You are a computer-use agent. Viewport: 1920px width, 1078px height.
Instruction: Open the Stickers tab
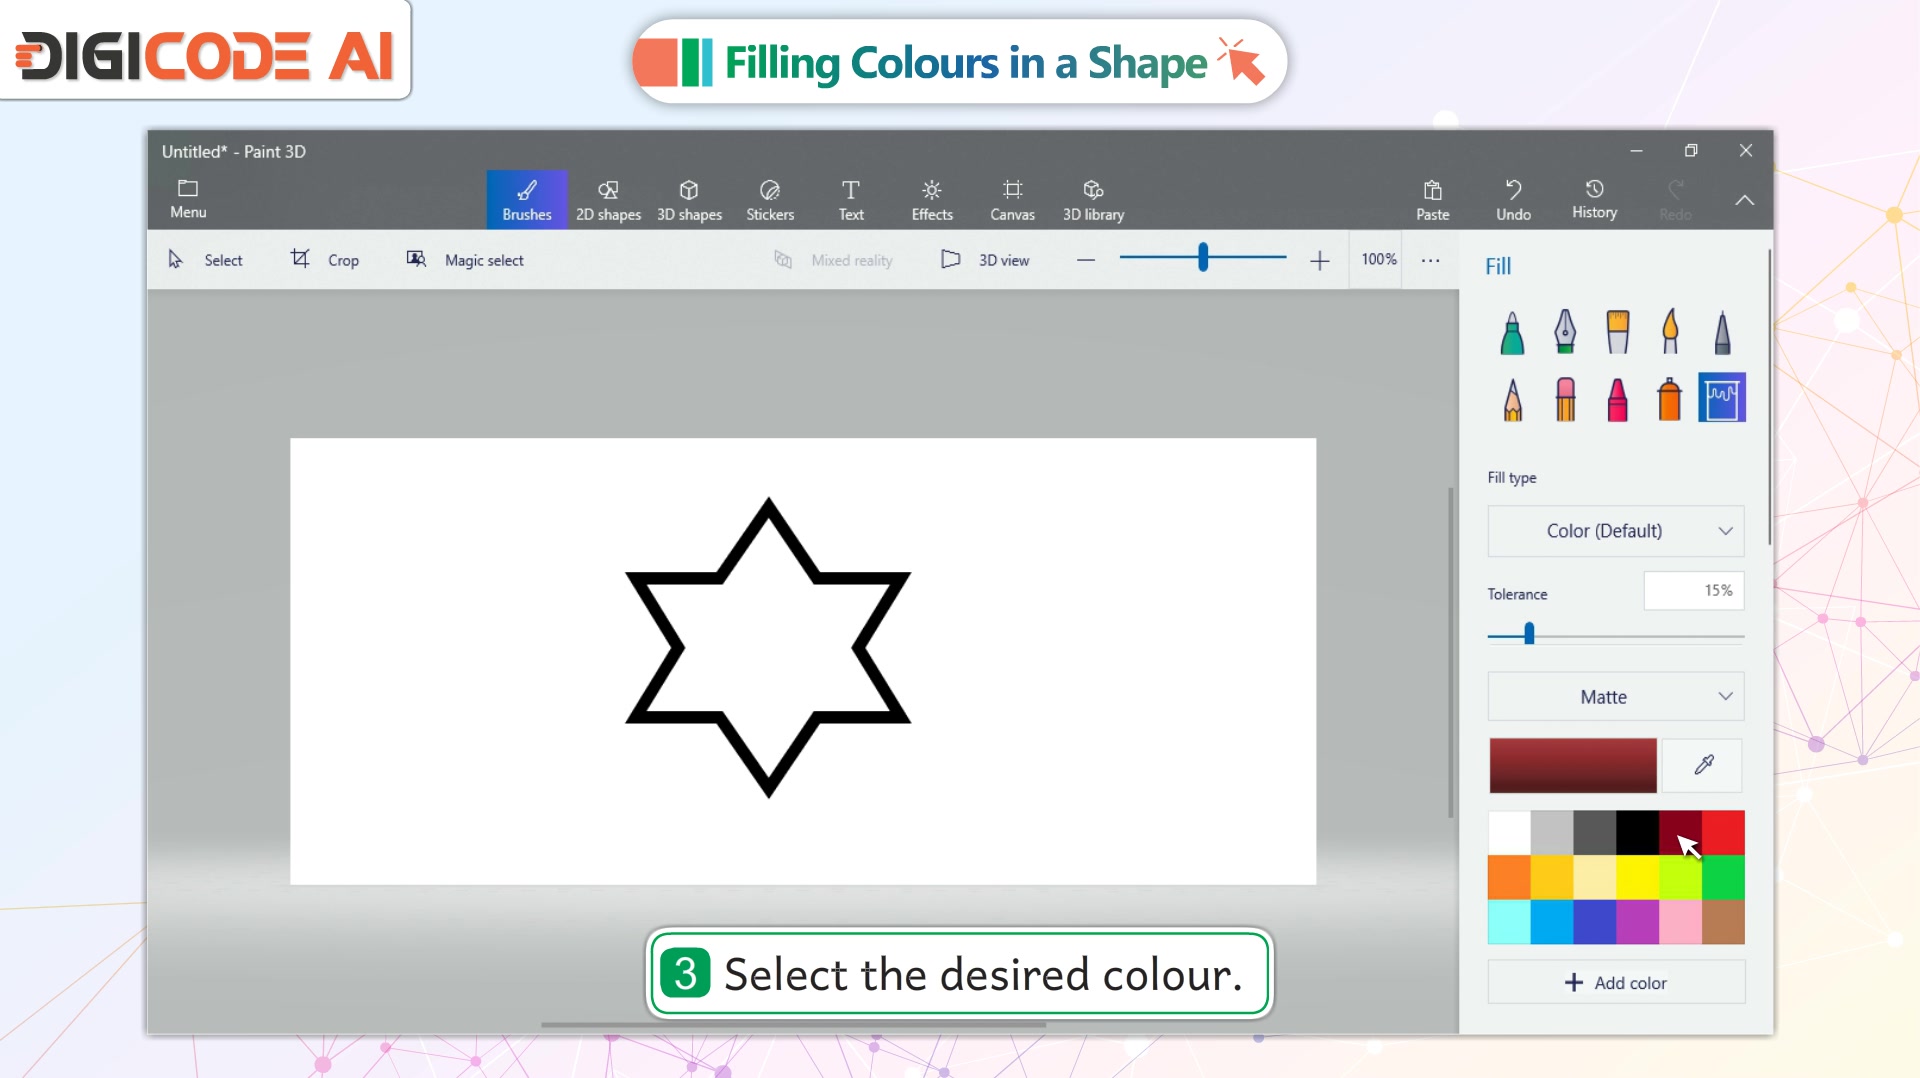click(770, 199)
